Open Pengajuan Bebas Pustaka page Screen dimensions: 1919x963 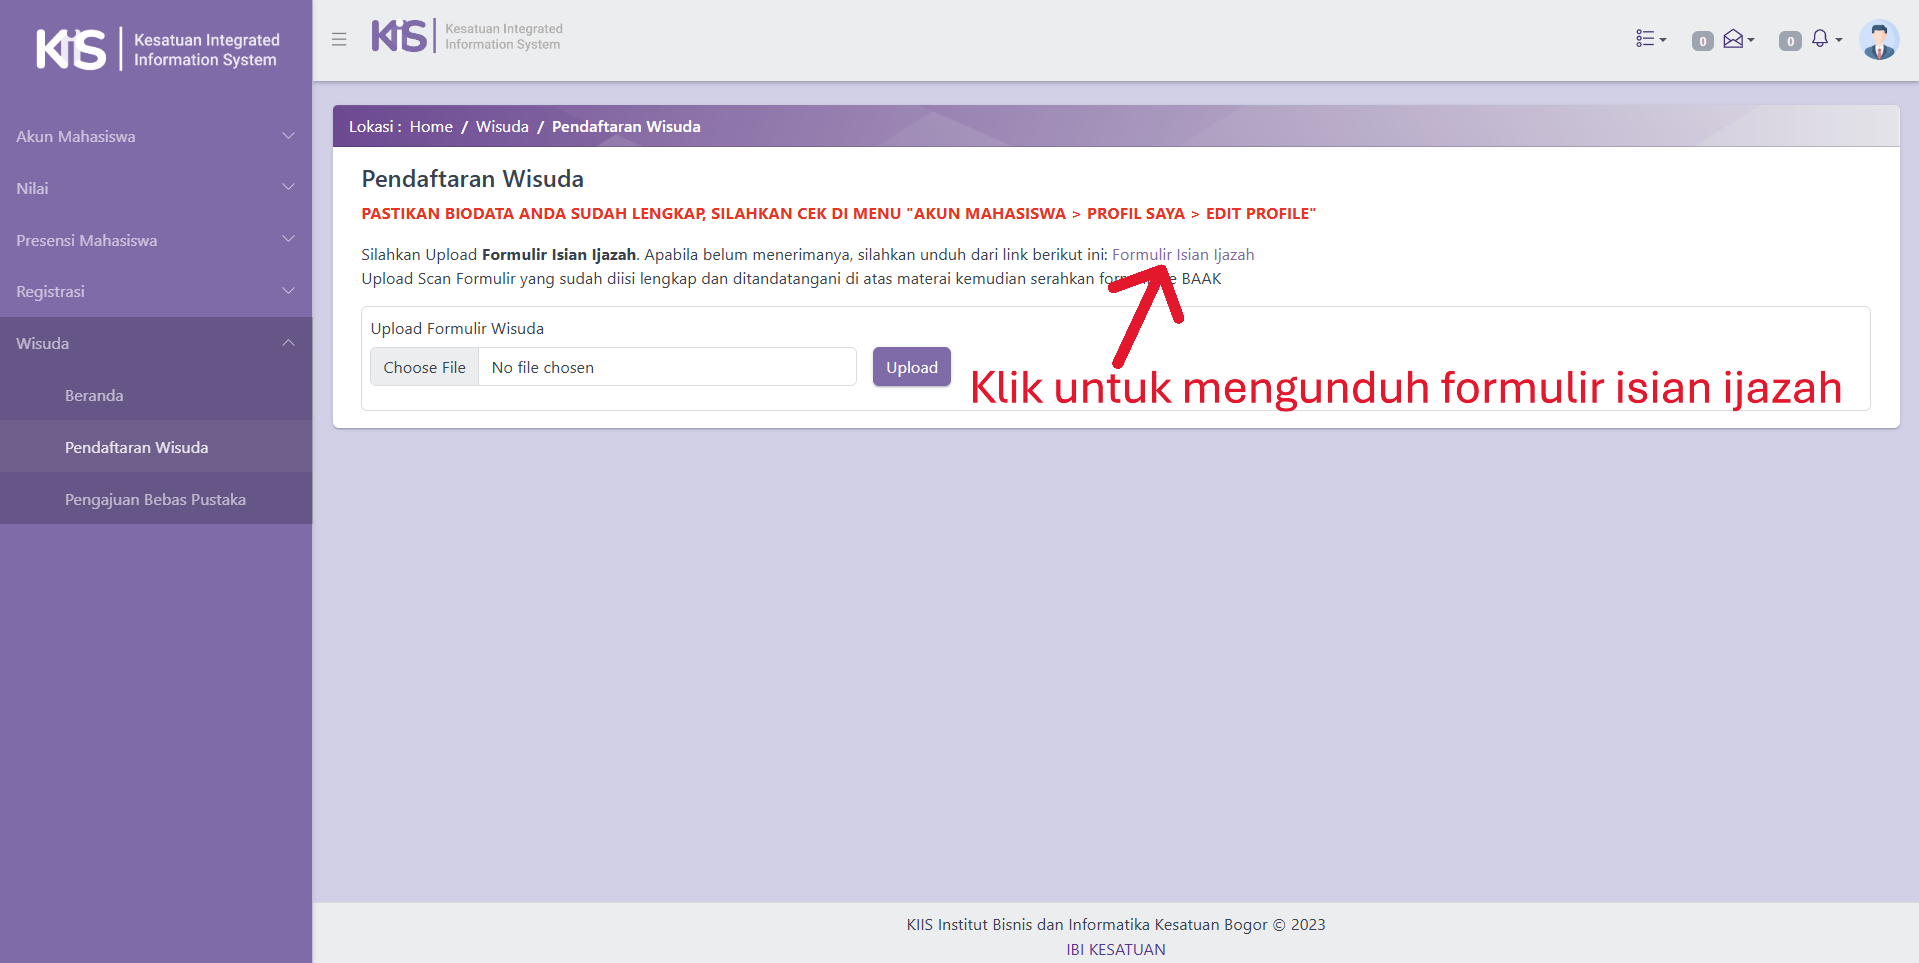(x=155, y=500)
